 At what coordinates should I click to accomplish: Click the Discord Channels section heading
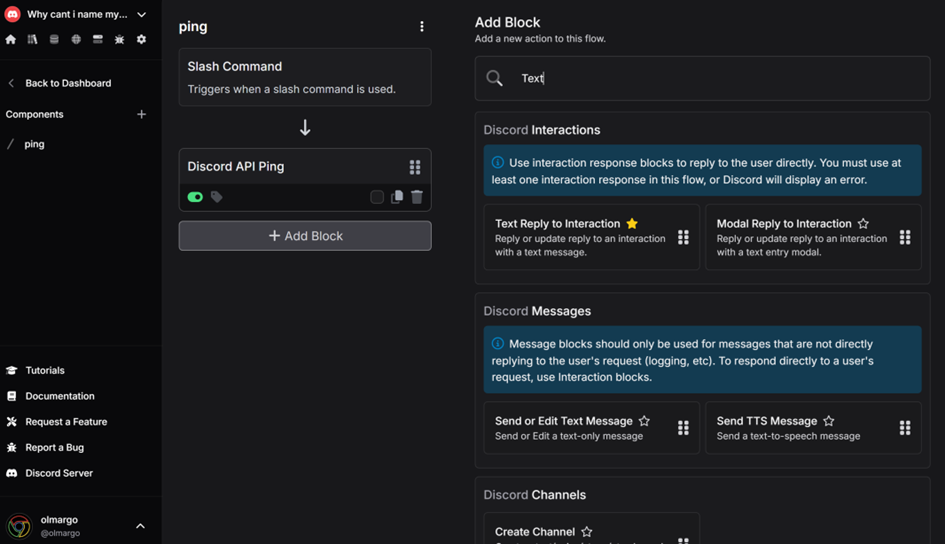[535, 495]
